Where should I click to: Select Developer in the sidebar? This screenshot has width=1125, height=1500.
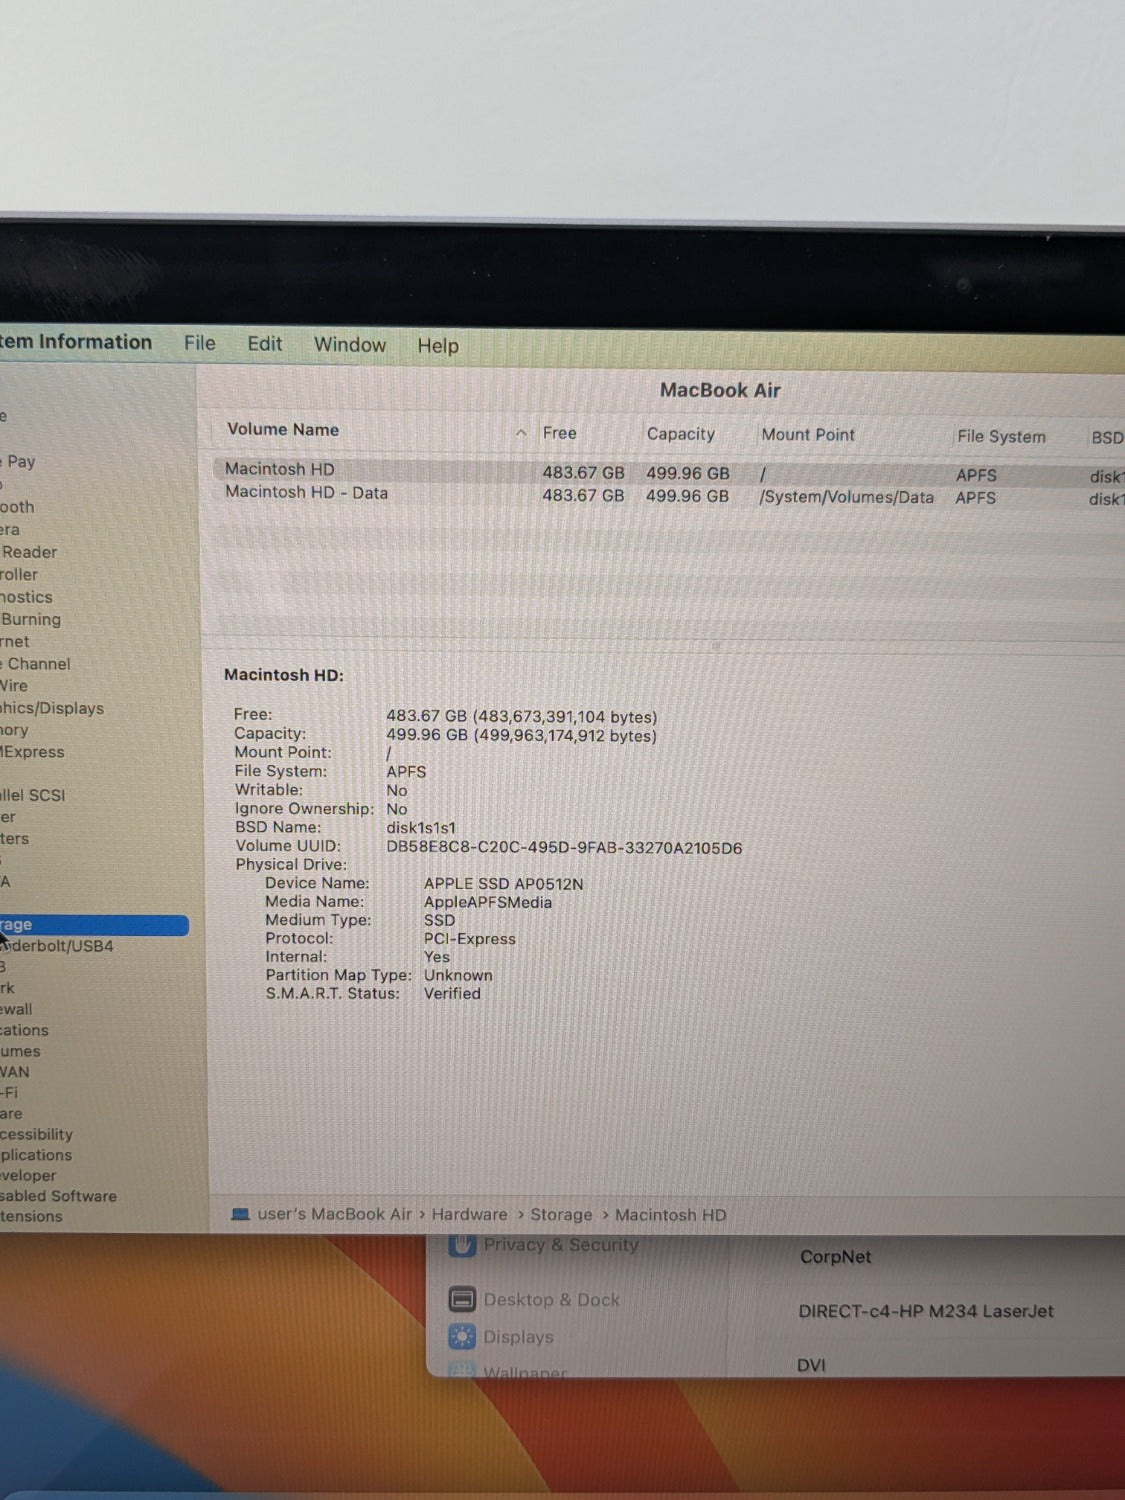click(28, 1176)
